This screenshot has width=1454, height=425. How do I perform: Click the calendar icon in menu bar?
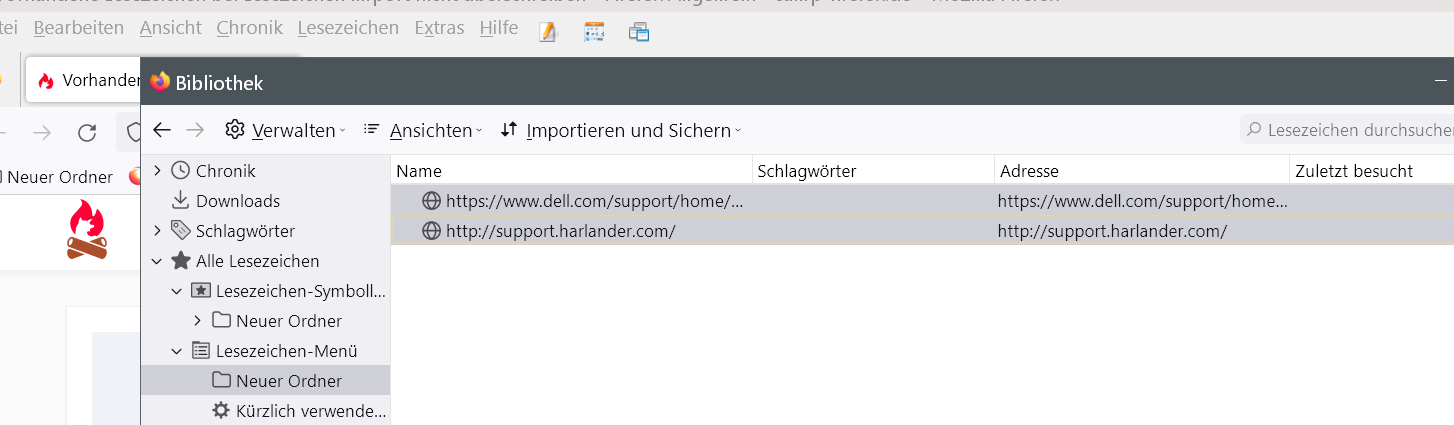pos(594,32)
